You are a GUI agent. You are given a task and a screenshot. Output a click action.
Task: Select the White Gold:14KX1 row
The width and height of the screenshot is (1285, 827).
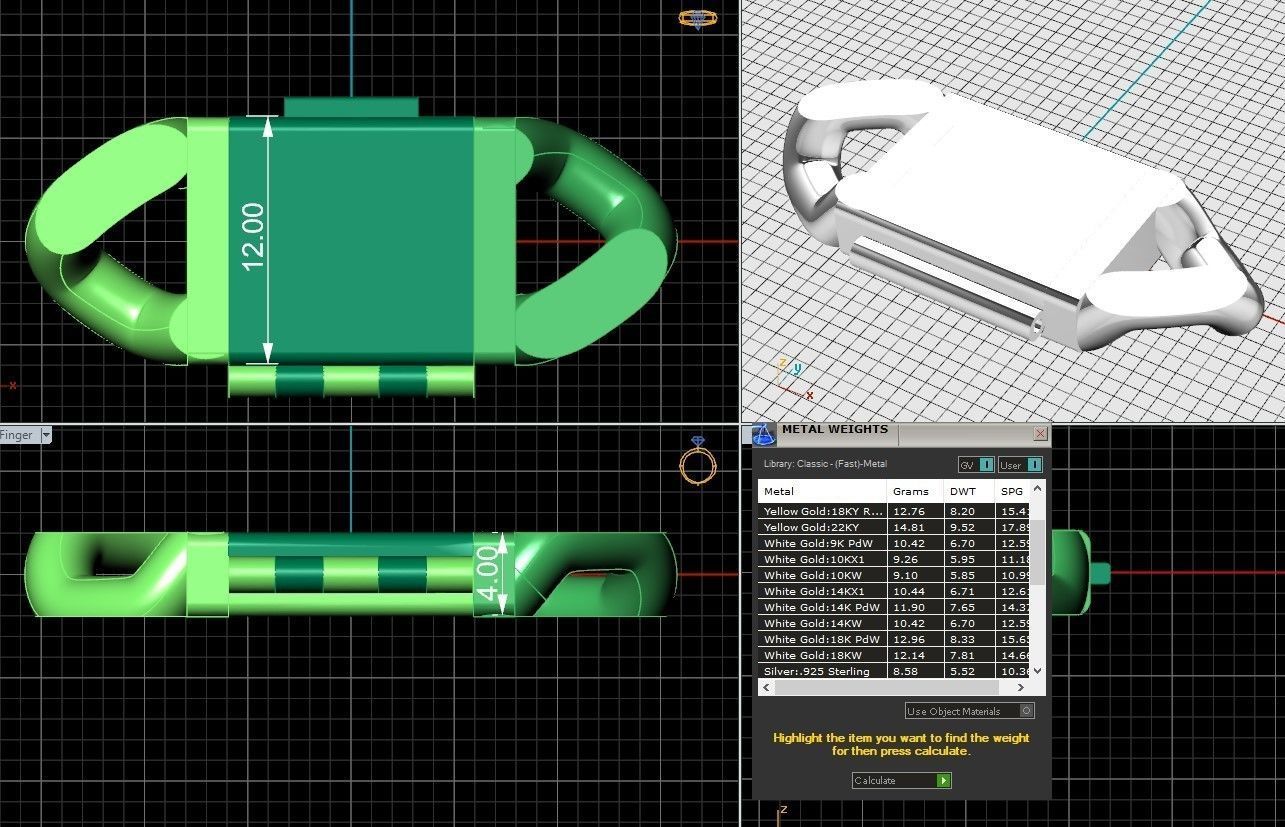tap(894, 592)
